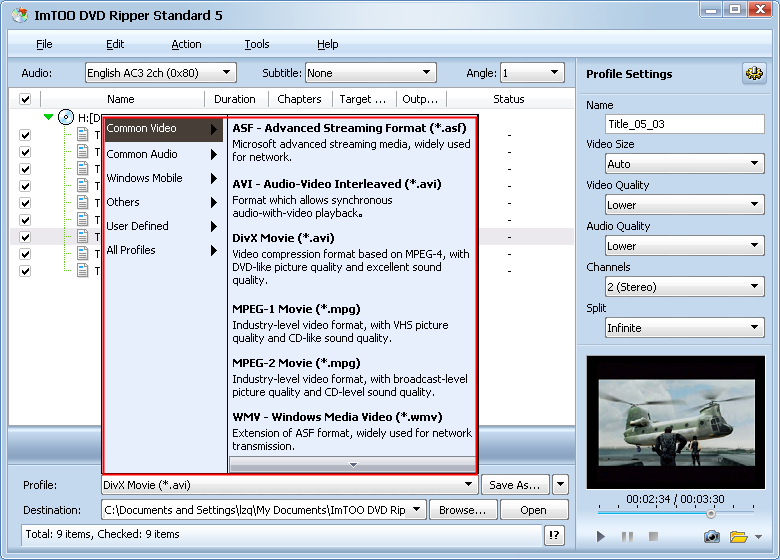
Task: Open the Action menu
Action: 186,44
